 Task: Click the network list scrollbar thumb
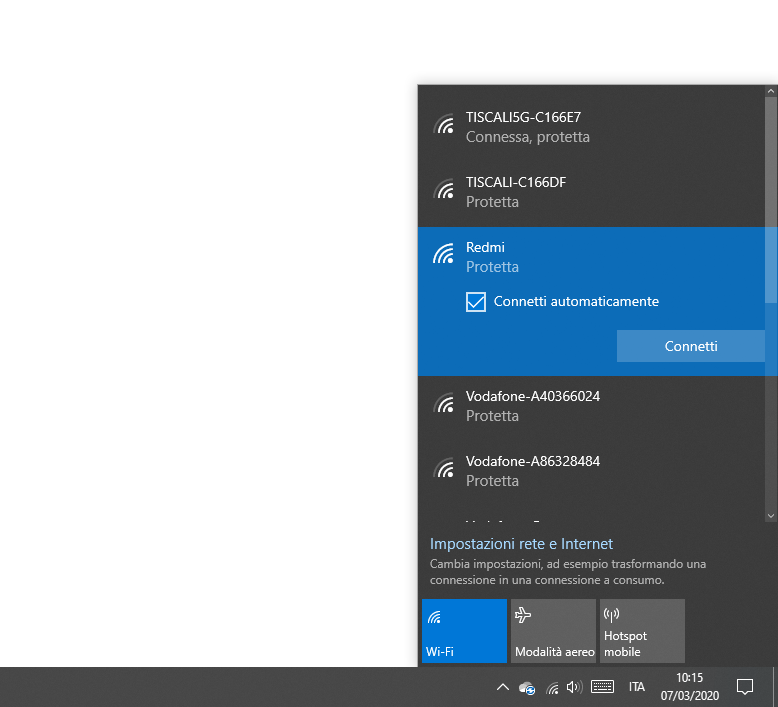[x=770, y=200]
